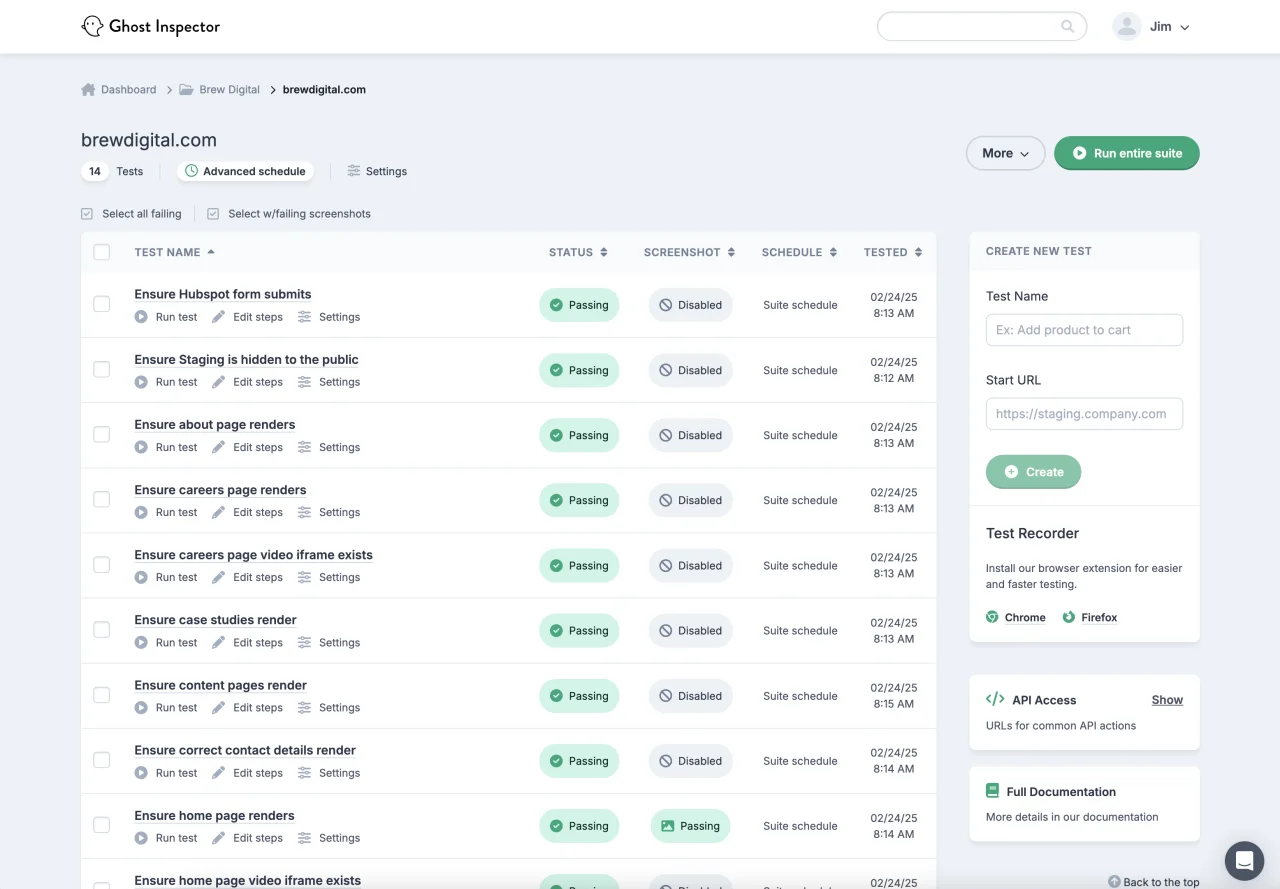This screenshot has height=889, width=1280.
Task: Click pencil icon for Ensure about page renders
Action: (219, 447)
